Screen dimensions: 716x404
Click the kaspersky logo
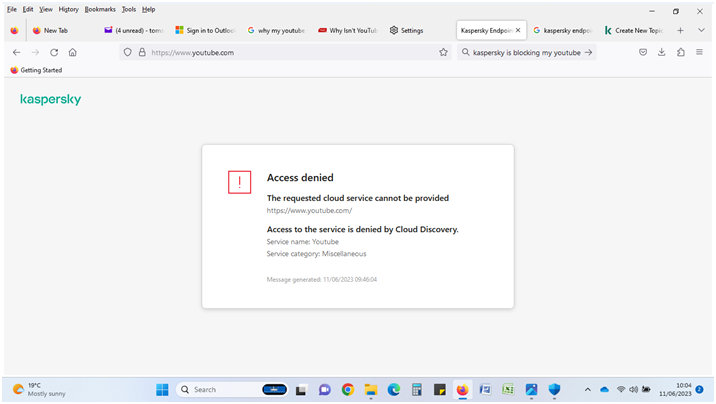(x=50, y=100)
